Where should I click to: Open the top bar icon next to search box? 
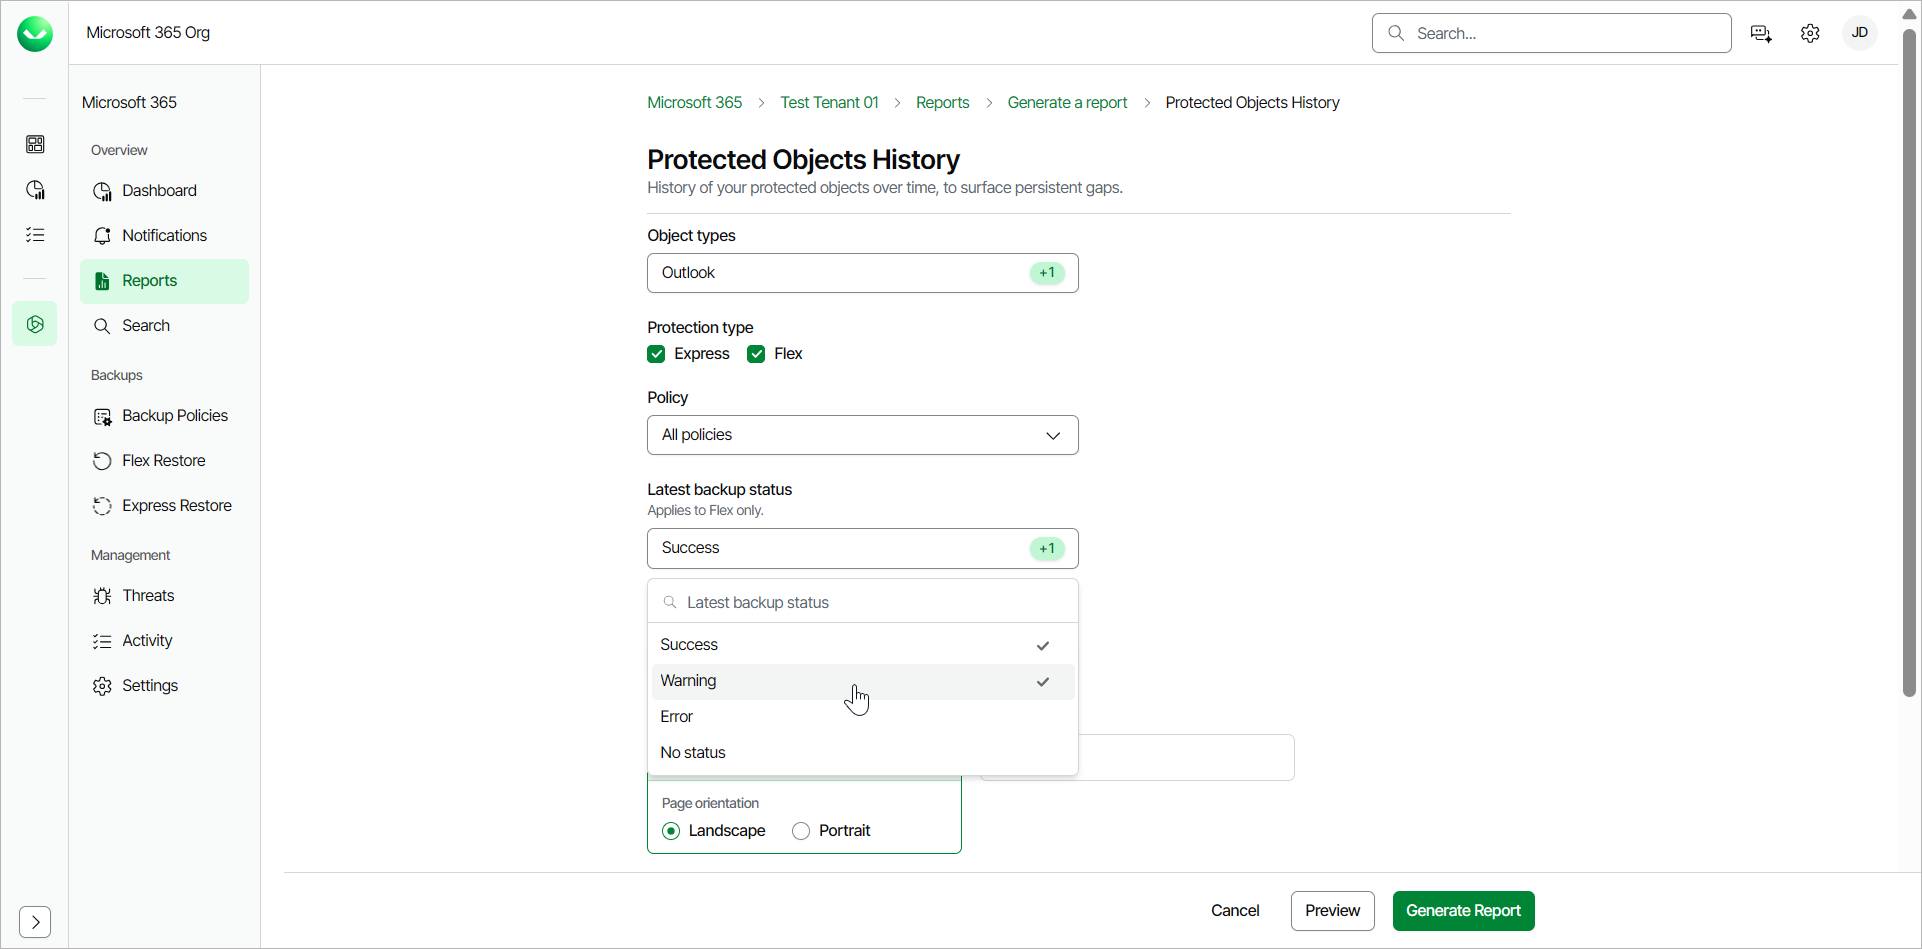[1761, 34]
